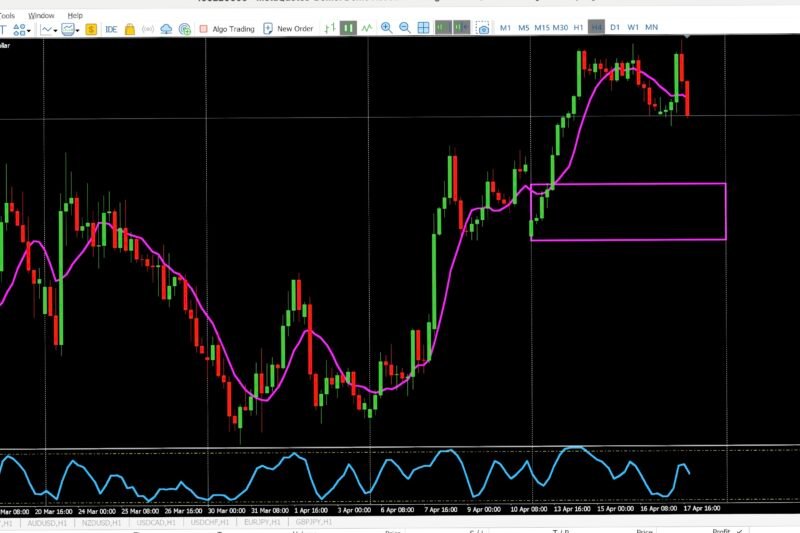
Task: Select the H1 timeframe
Action: click(x=578, y=28)
